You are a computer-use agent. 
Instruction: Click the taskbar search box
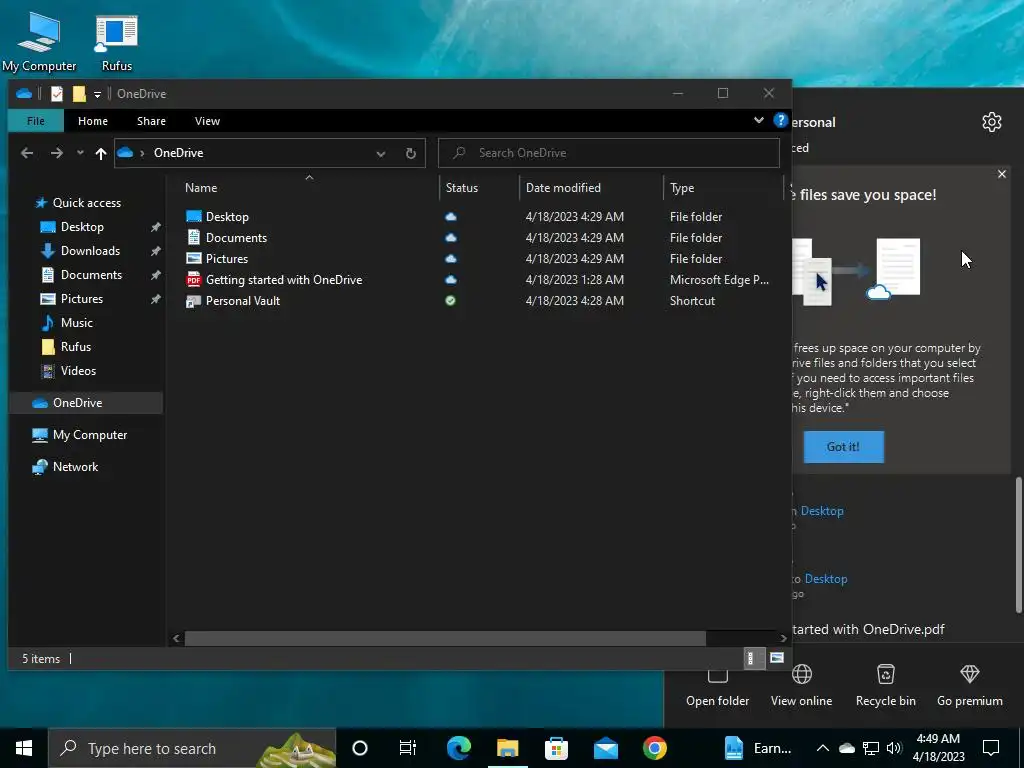192,748
